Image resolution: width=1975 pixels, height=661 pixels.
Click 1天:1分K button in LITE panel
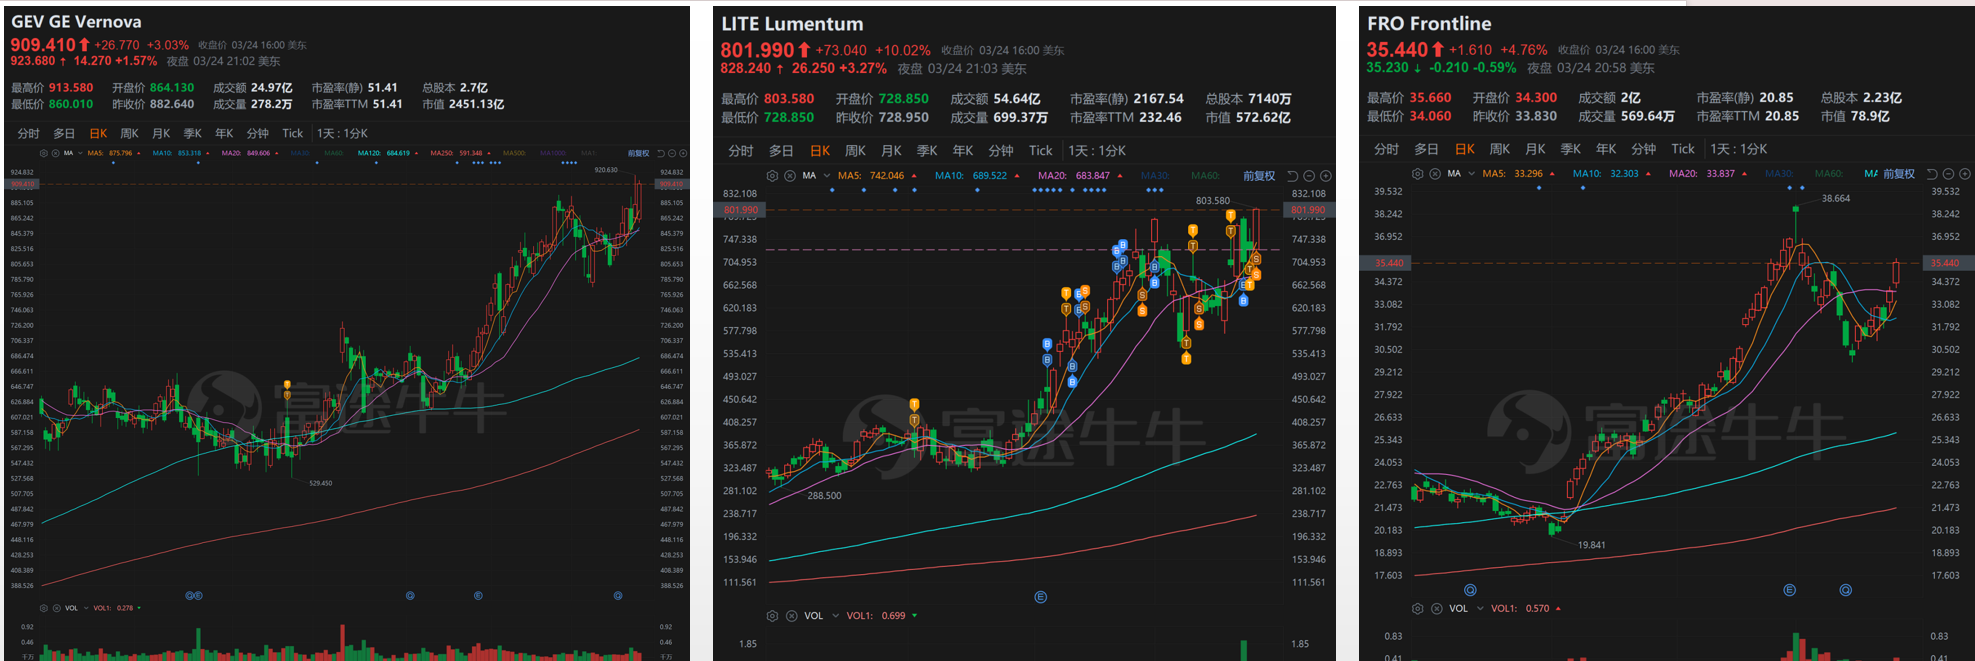(1097, 150)
